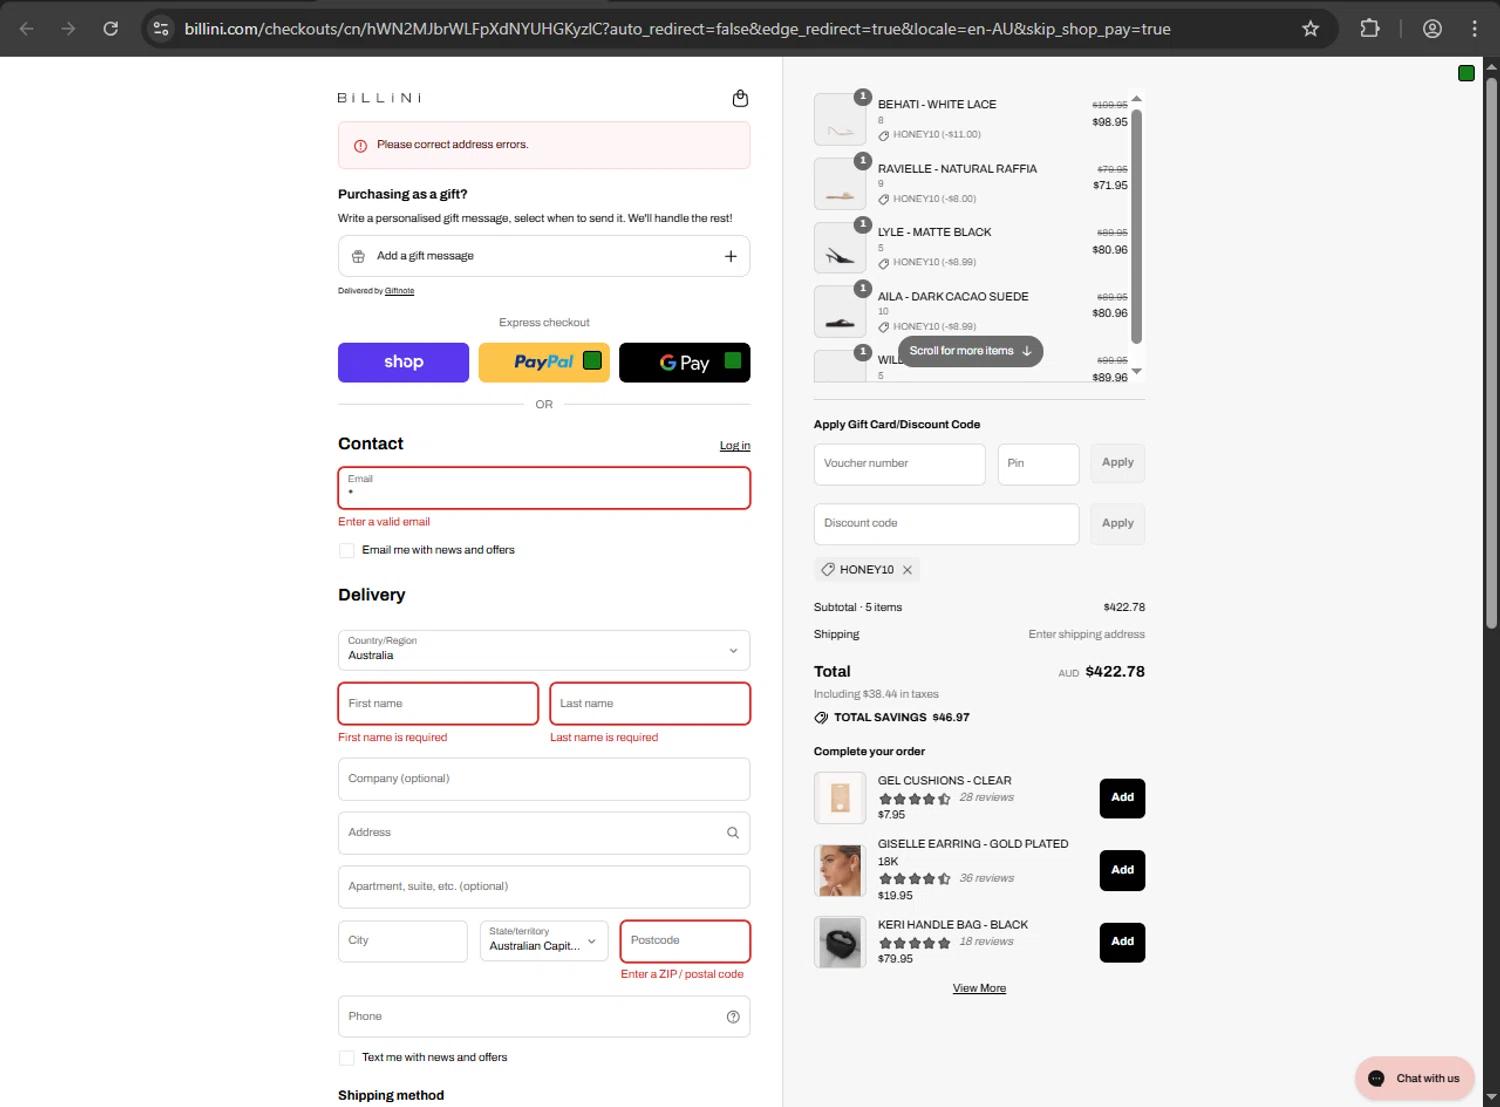Open the Country/Region dropdown

[x=544, y=650]
